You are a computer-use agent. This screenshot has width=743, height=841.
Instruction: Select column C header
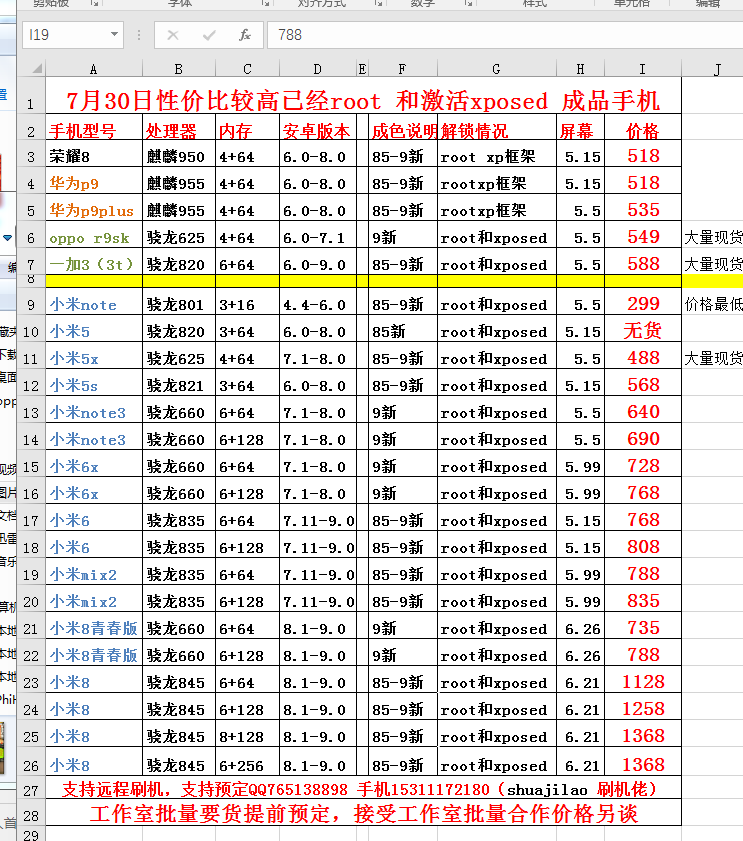point(247,69)
